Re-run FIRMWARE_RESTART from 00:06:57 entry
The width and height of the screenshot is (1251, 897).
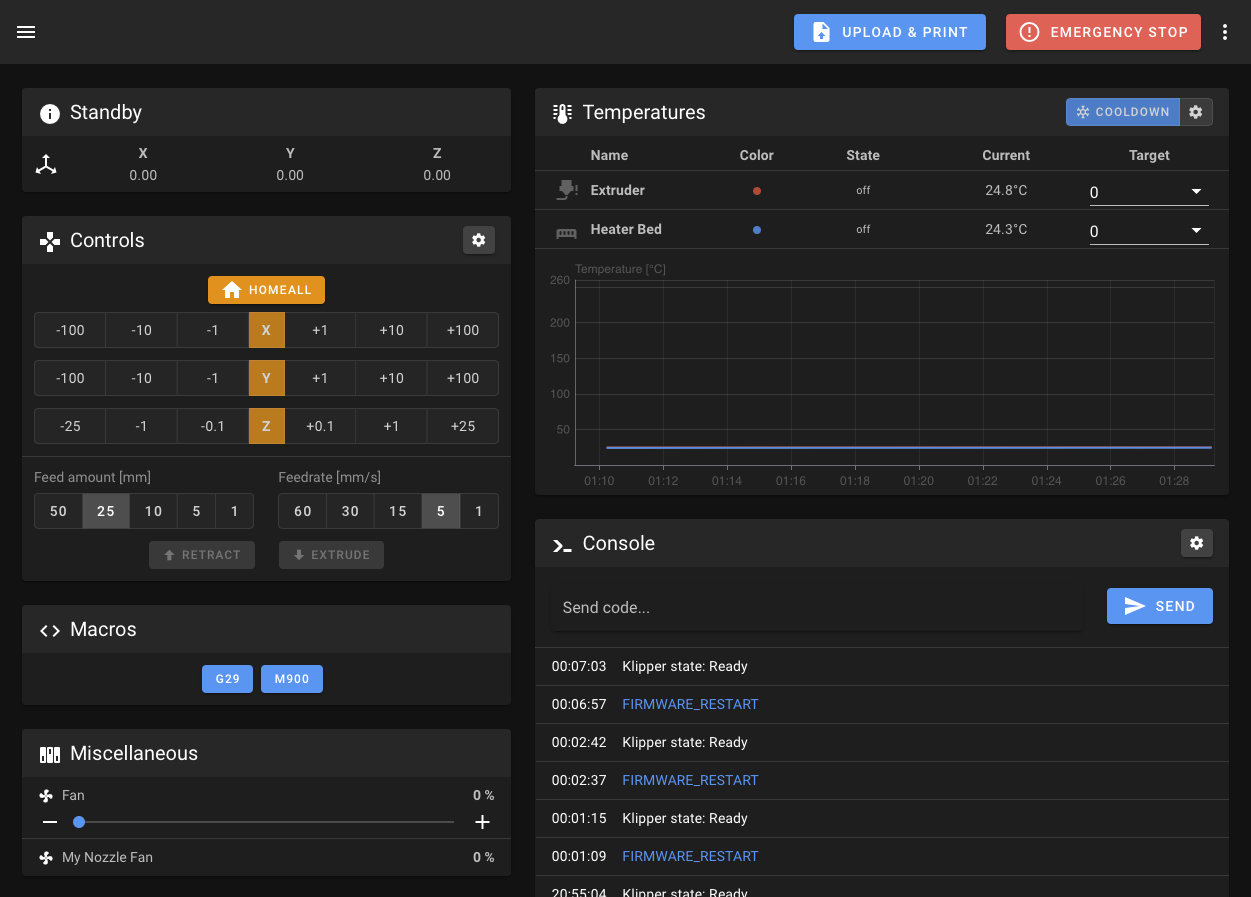coord(690,704)
